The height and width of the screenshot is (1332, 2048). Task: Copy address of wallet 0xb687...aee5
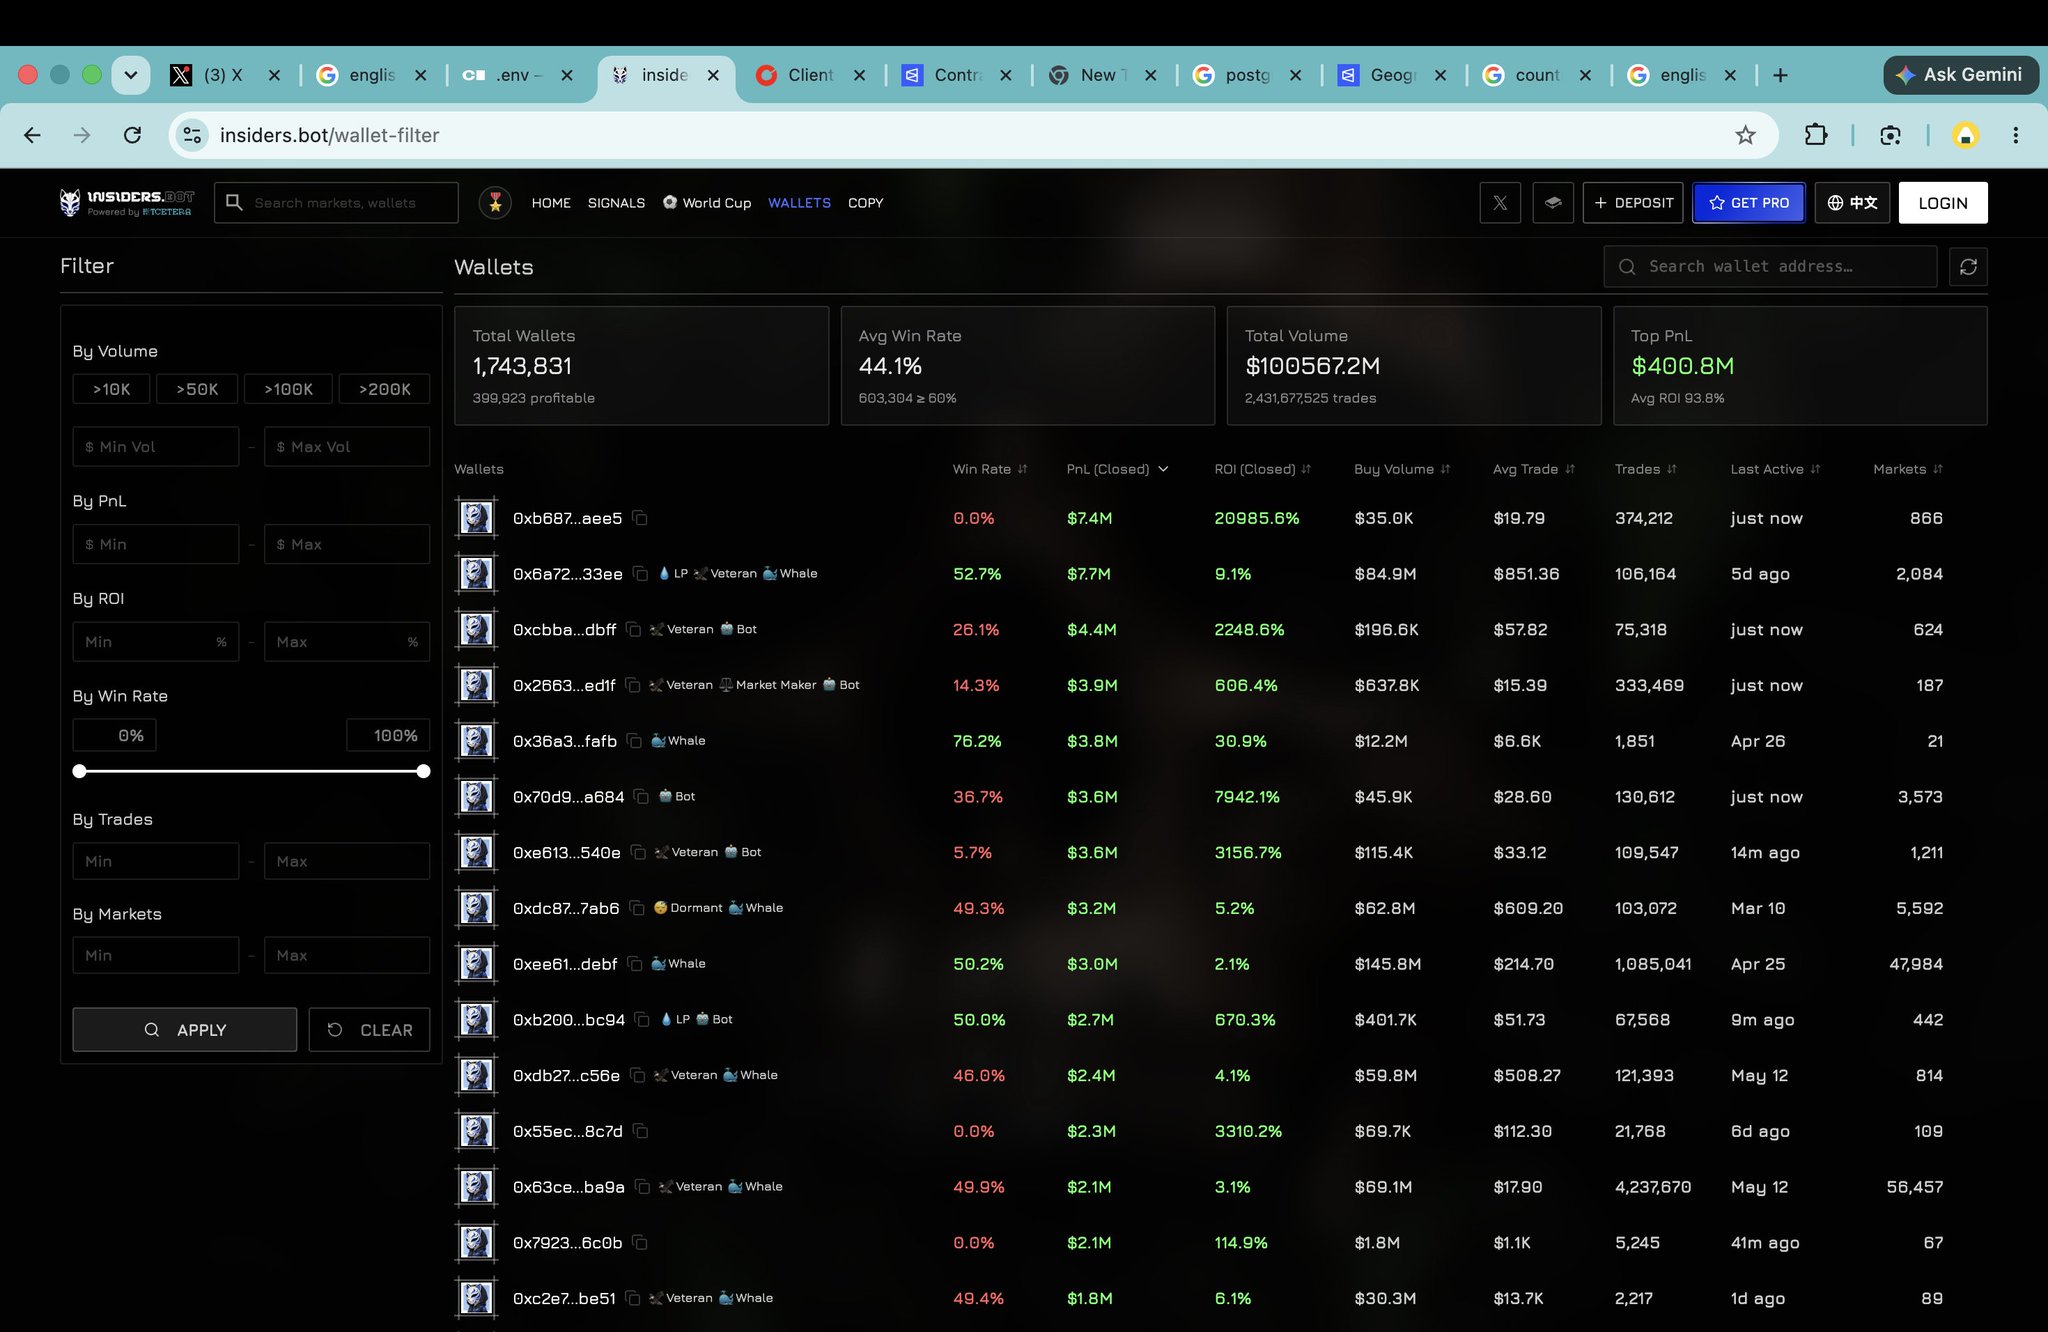pyautogui.click(x=640, y=518)
